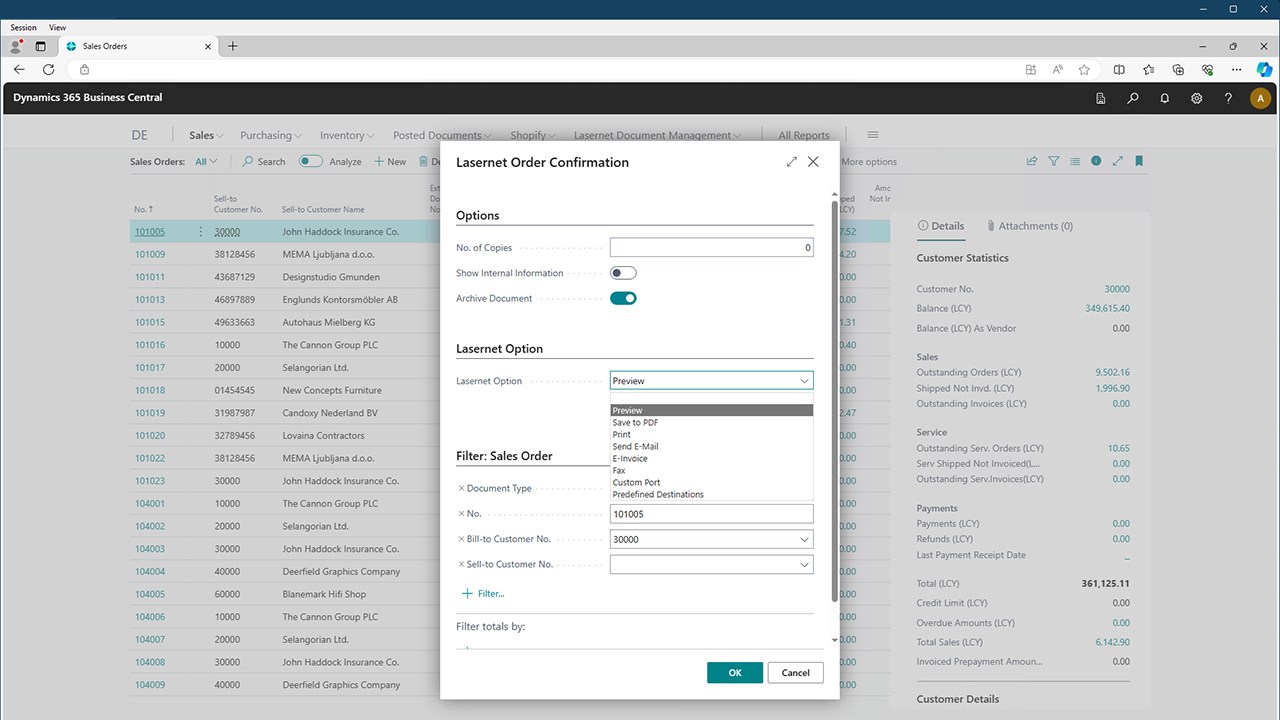The width and height of the screenshot is (1280, 720).
Task: Open the Lasernet Document Management menu
Action: pyautogui.click(x=658, y=135)
